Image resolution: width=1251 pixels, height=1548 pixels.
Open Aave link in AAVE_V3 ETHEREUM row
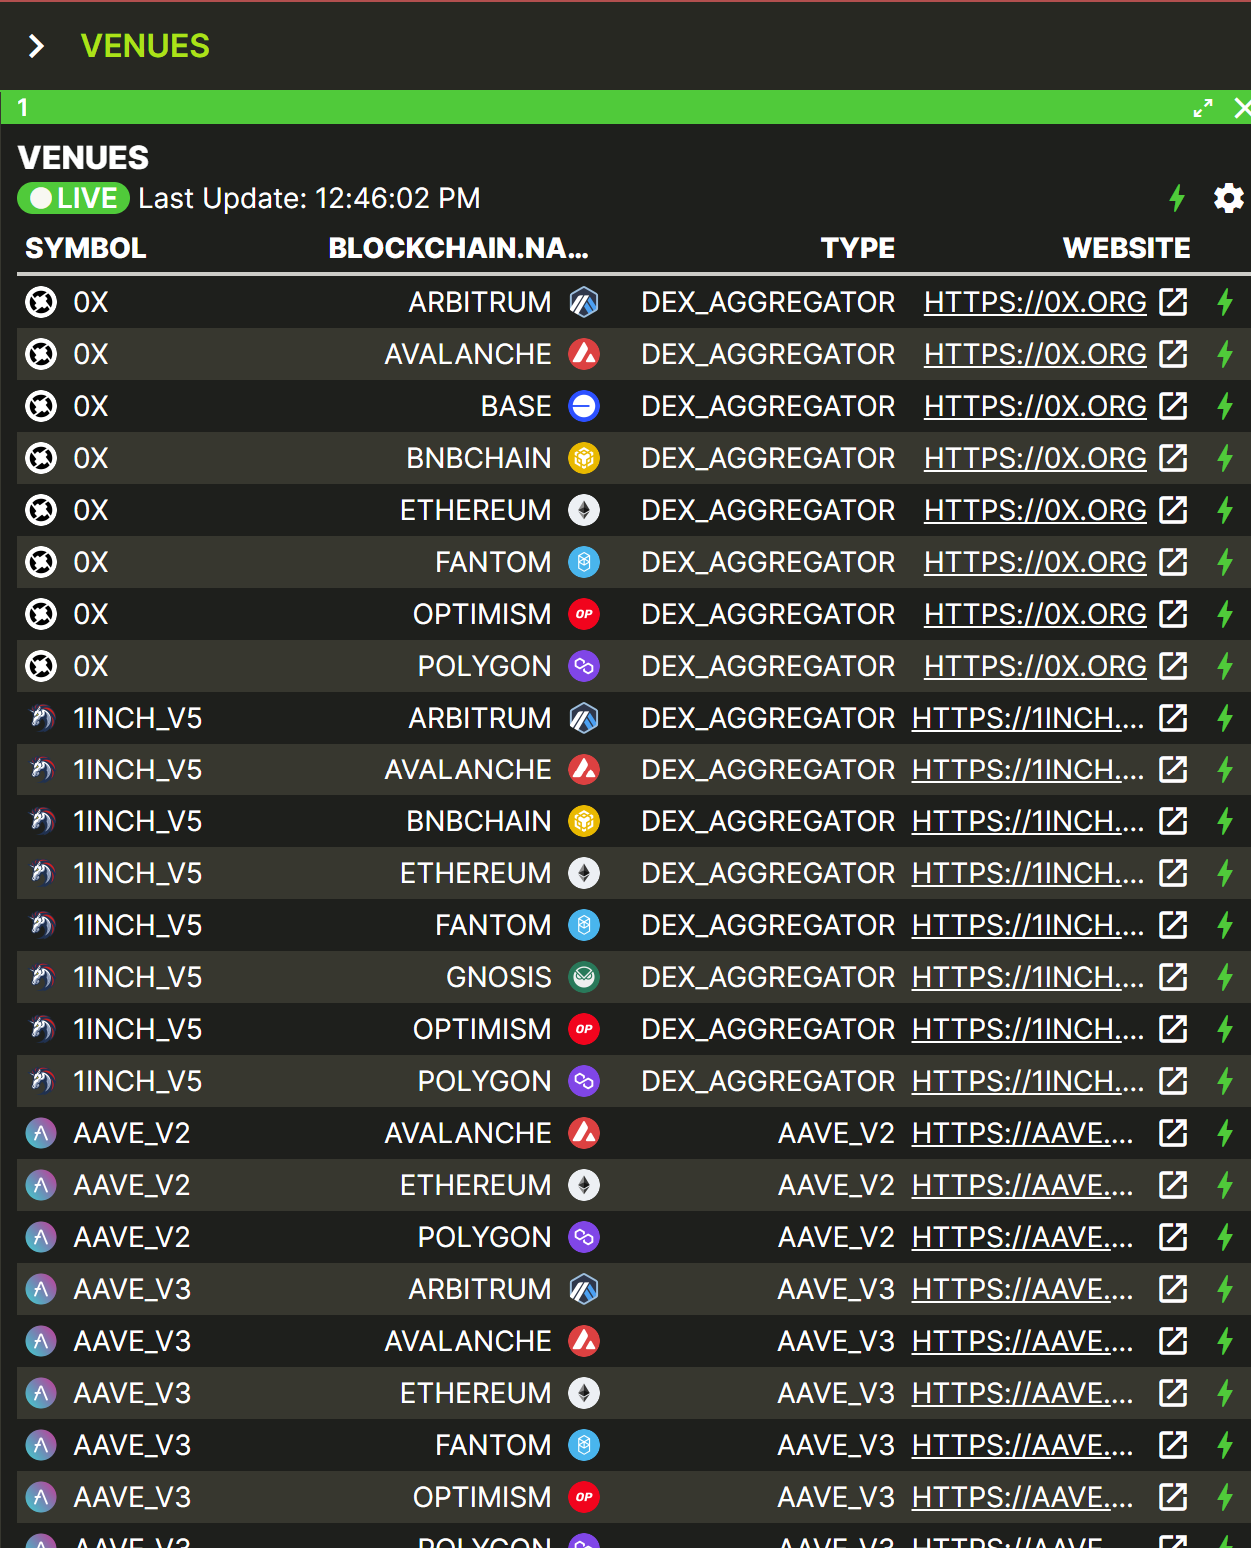coord(1023,1393)
